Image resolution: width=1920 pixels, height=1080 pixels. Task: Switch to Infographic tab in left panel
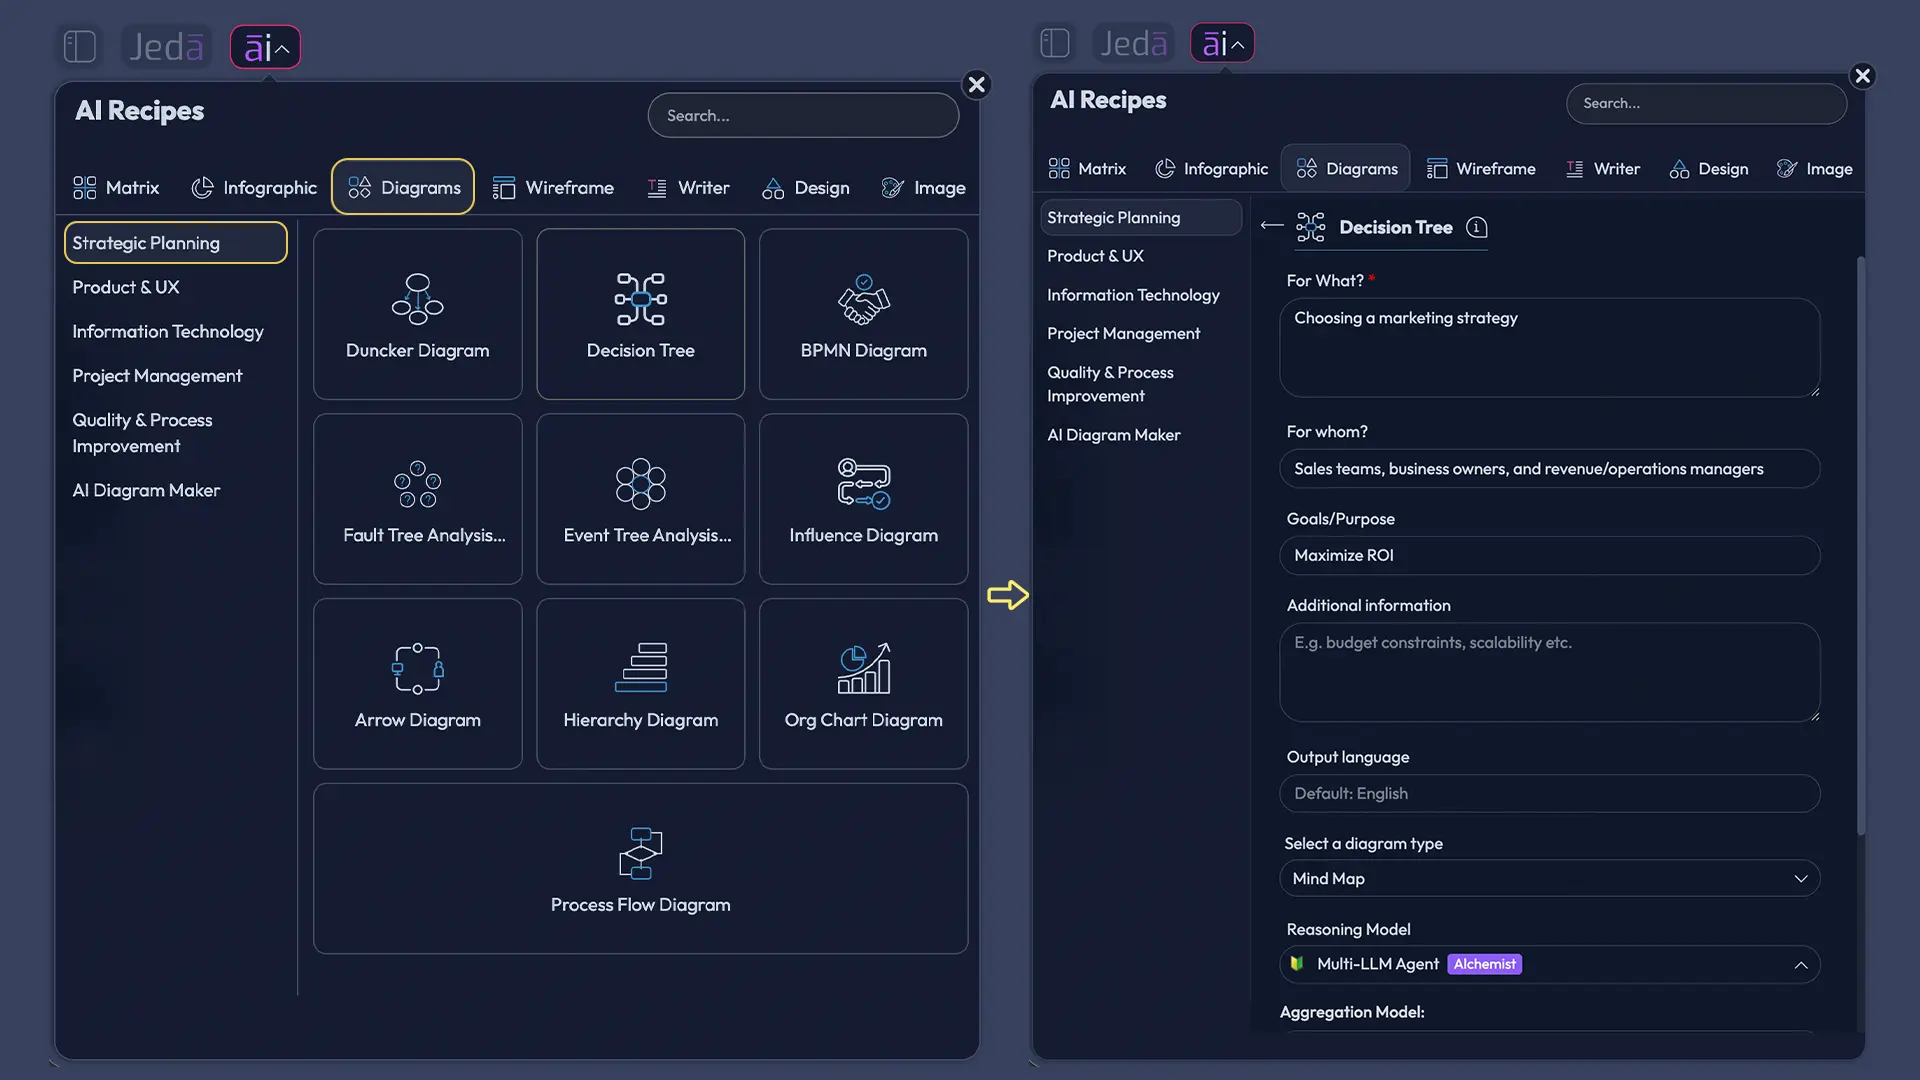click(254, 187)
